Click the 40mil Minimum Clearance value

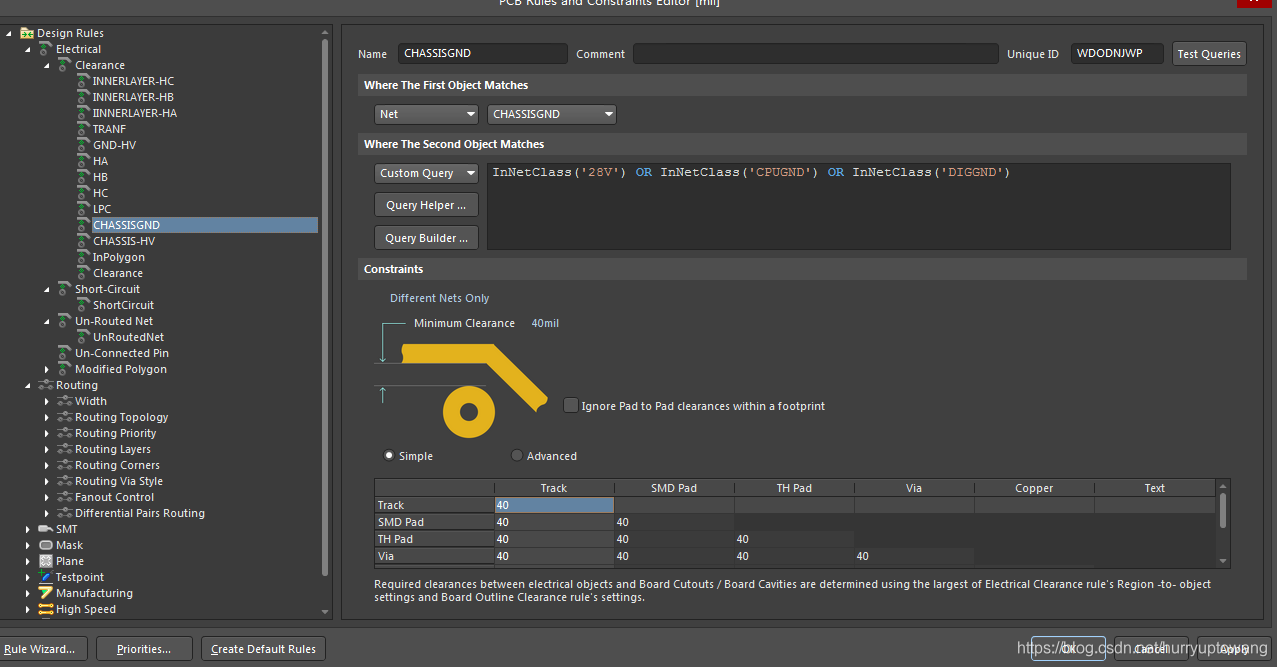click(x=545, y=323)
